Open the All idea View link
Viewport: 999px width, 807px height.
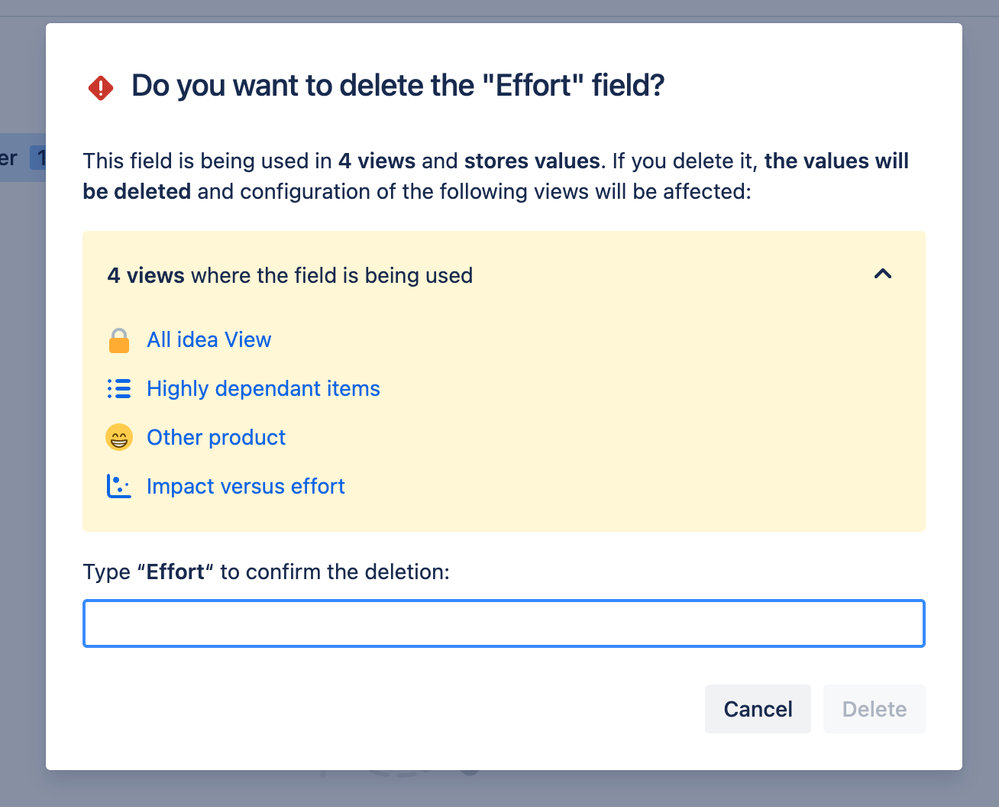point(209,340)
